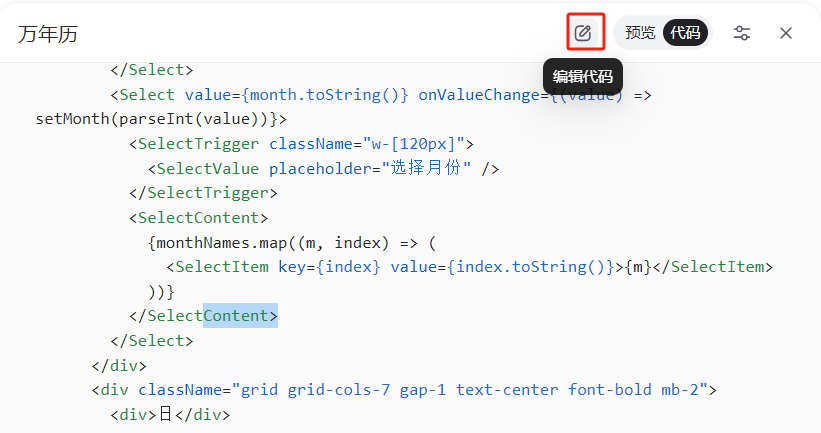Click the SelectItem key={index} line
This screenshot has height=433, width=821.
click(x=470, y=267)
